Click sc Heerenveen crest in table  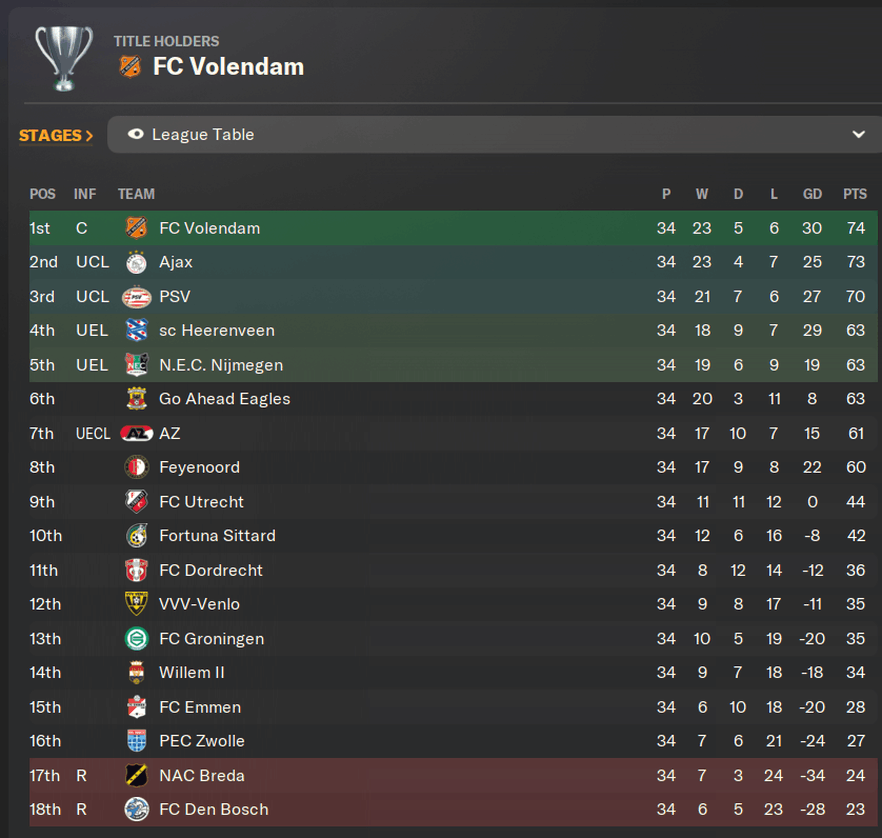[136, 331]
